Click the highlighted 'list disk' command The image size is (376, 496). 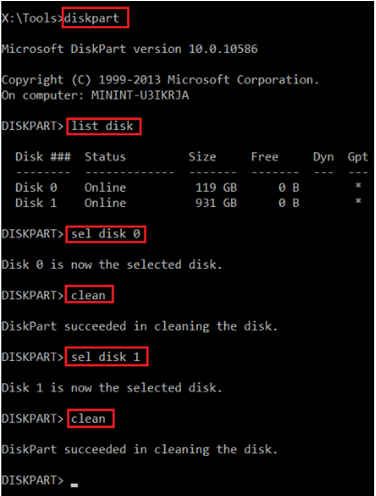104,126
